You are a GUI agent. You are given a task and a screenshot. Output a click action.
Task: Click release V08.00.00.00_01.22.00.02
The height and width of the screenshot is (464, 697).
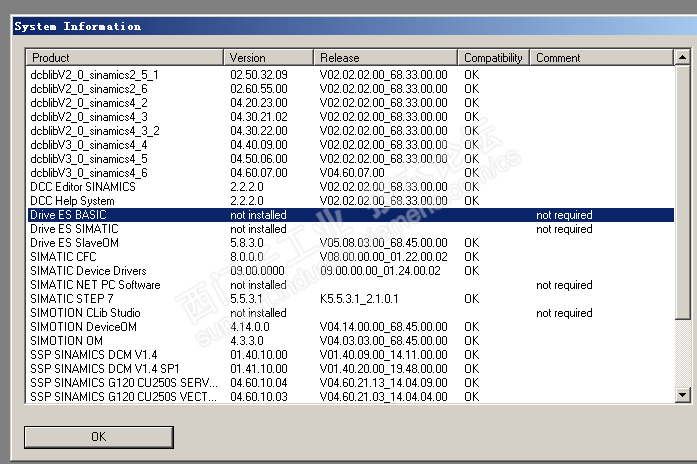point(384,257)
